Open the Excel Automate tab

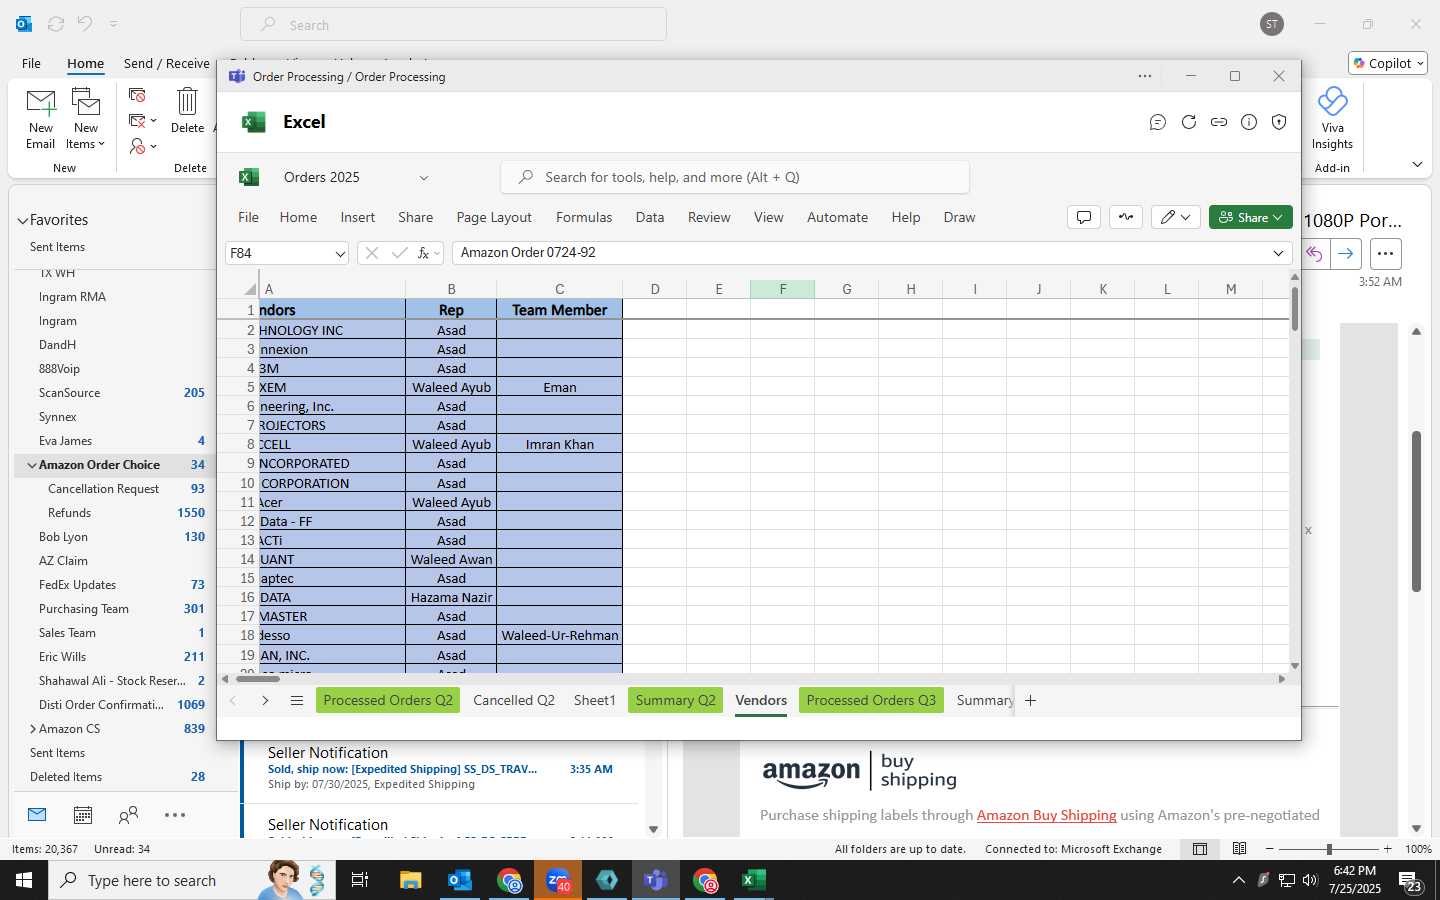pos(838,217)
